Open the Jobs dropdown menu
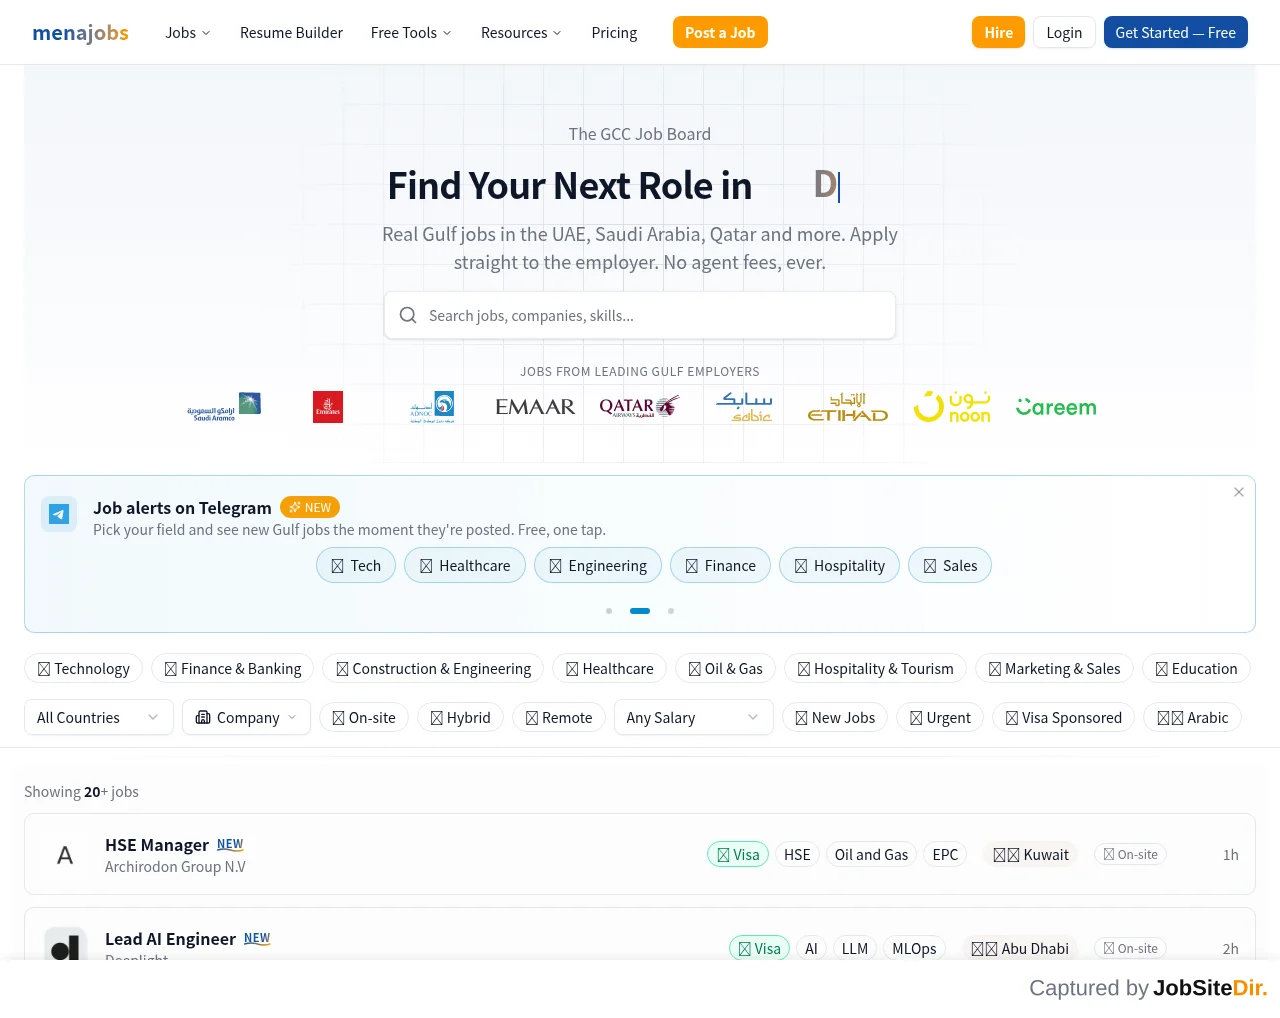 tap(188, 33)
